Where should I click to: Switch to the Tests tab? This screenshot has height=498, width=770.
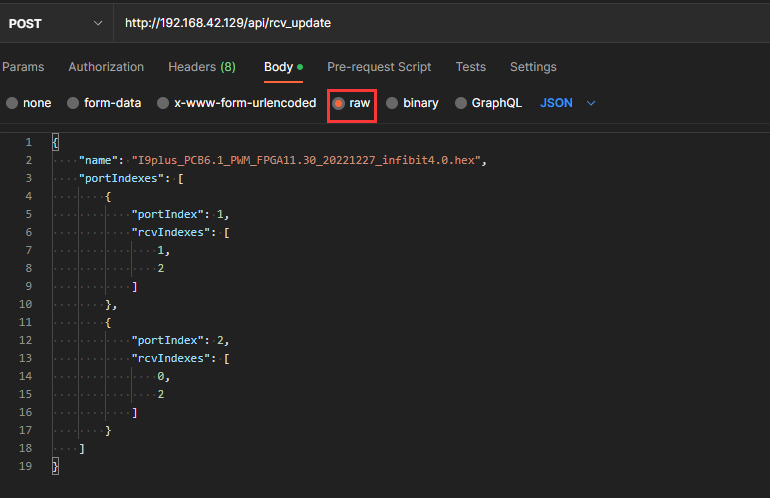(470, 67)
